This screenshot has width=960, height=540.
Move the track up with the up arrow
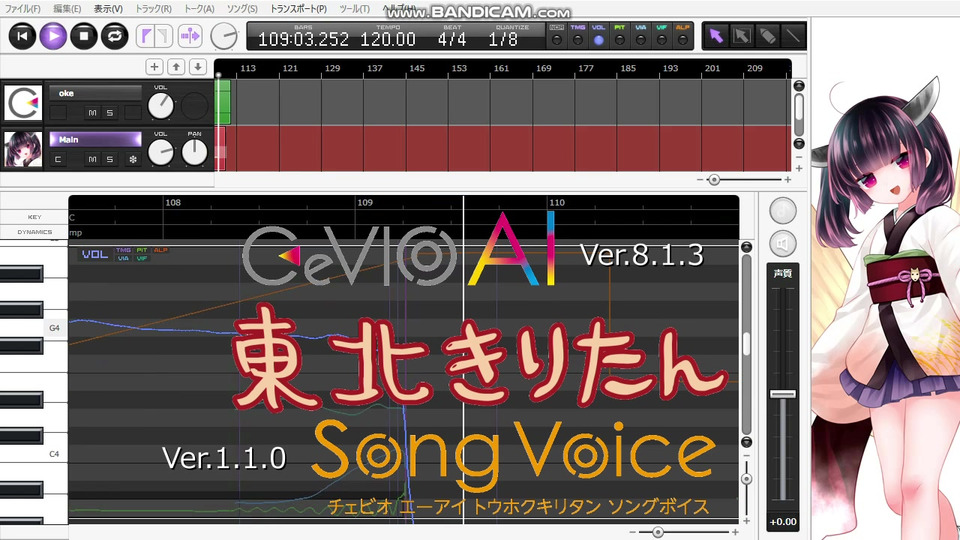176,67
